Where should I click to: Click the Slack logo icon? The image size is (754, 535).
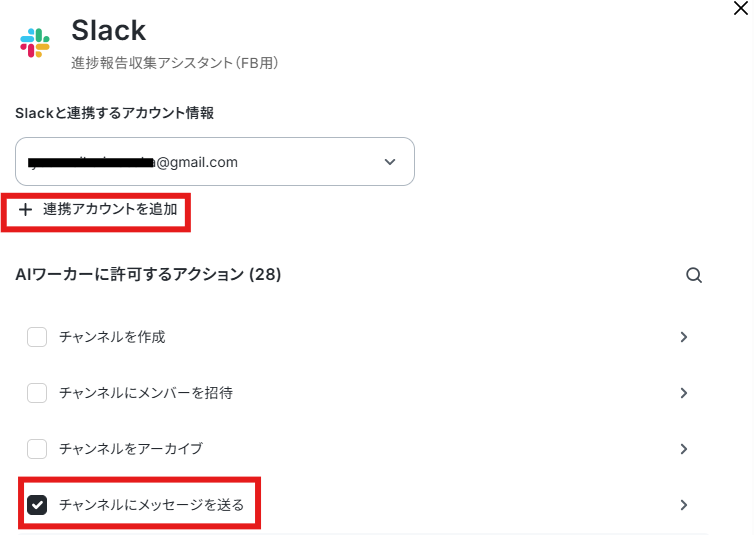[35, 43]
